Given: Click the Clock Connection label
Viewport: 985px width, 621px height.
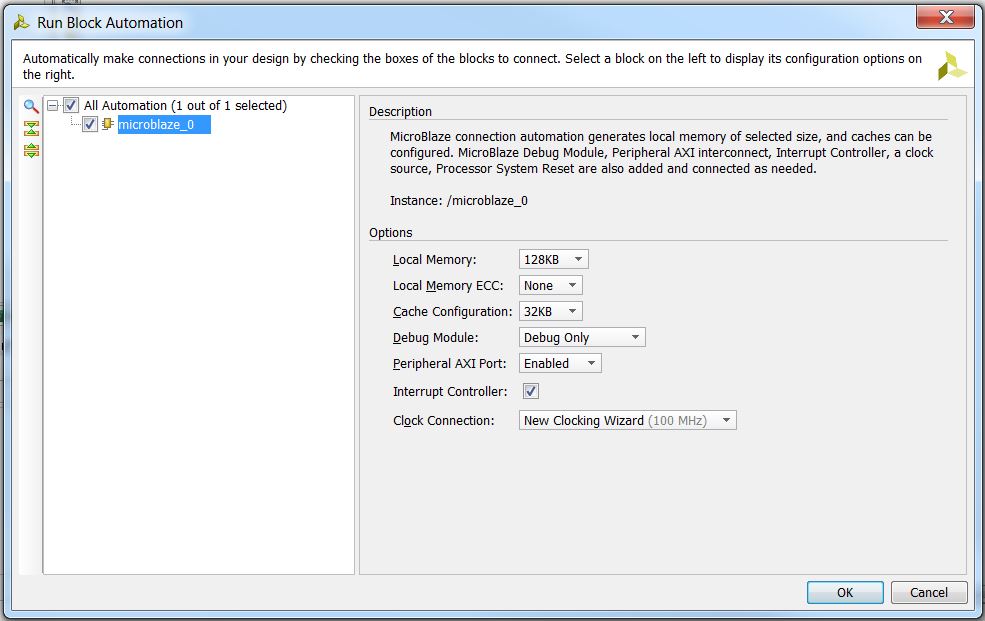Looking at the screenshot, I should pos(444,420).
